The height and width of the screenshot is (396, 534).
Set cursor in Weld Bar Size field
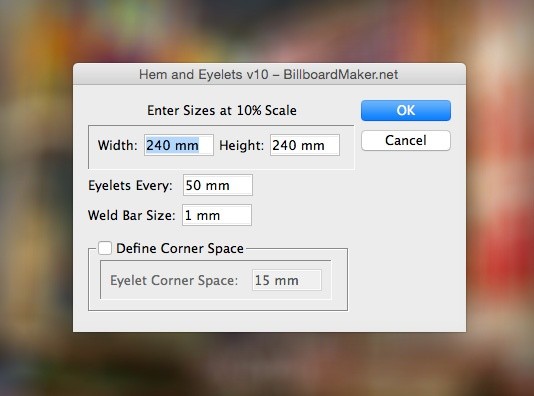pos(217,215)
